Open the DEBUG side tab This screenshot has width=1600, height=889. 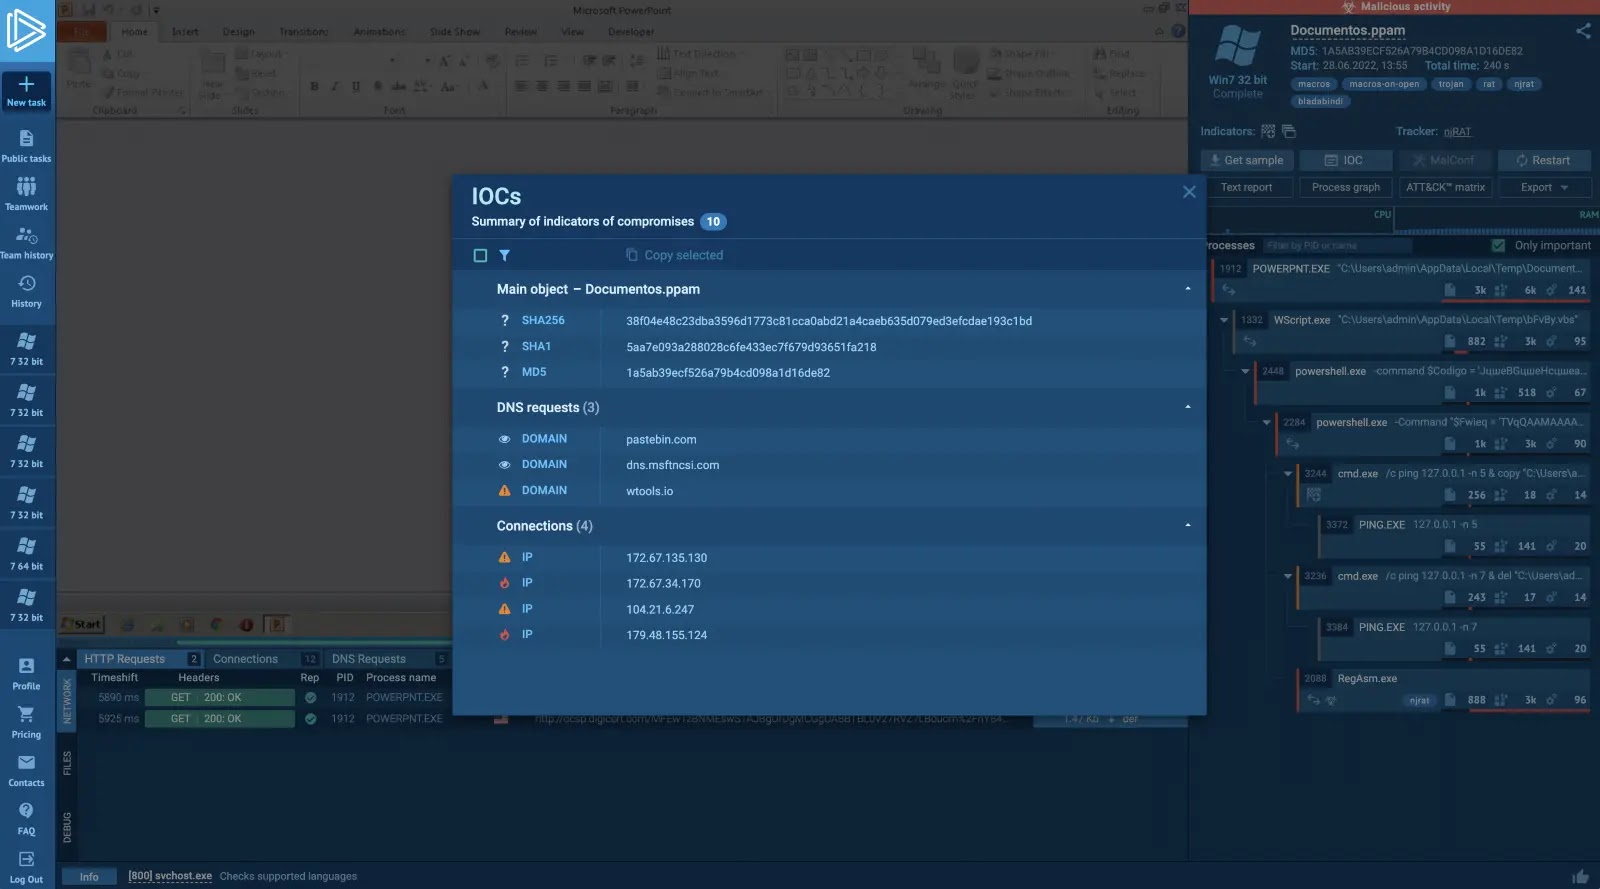pyautogui.click(x=67, y=828)
